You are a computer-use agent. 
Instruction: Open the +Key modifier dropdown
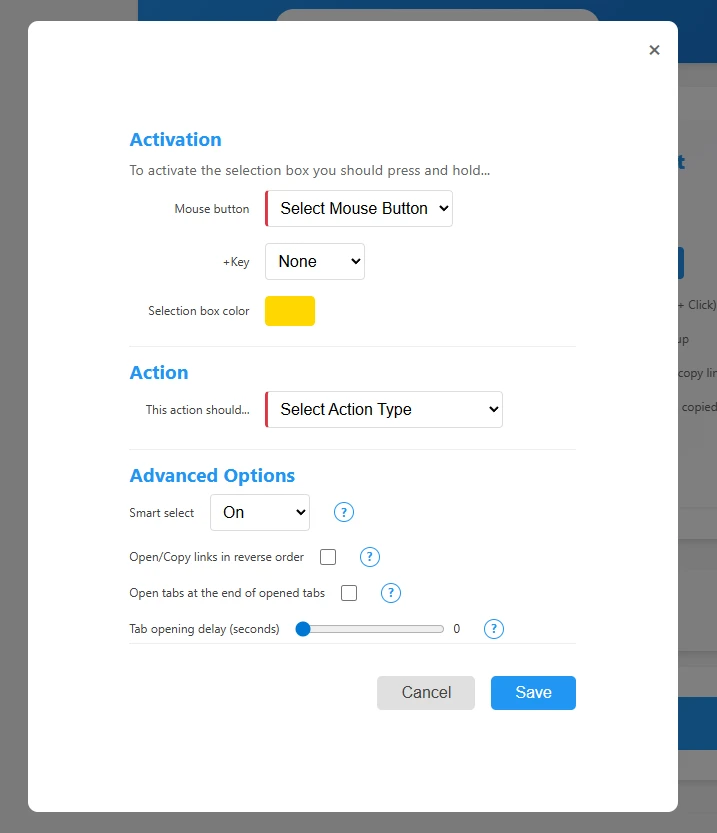[315, 262]
